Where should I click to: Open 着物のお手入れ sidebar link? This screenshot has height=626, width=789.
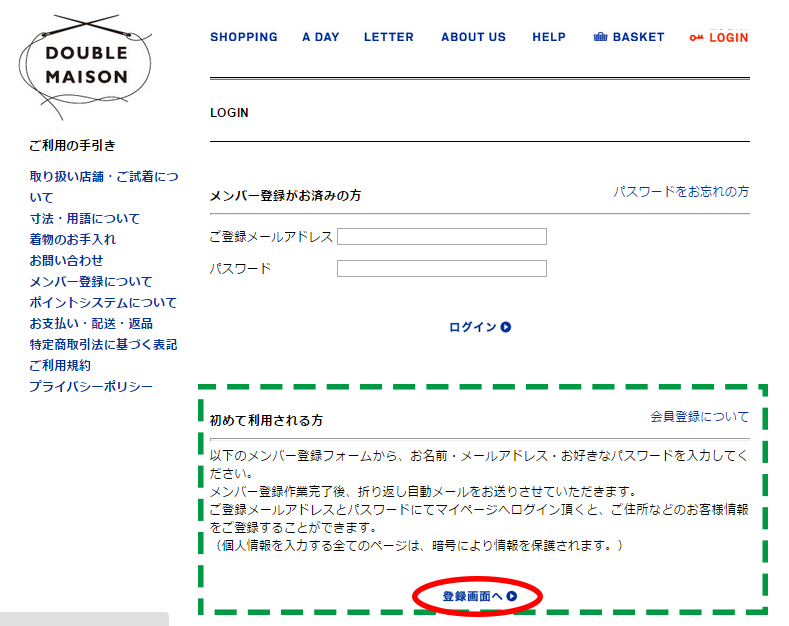pyautogui.click(x=72, y=240)
